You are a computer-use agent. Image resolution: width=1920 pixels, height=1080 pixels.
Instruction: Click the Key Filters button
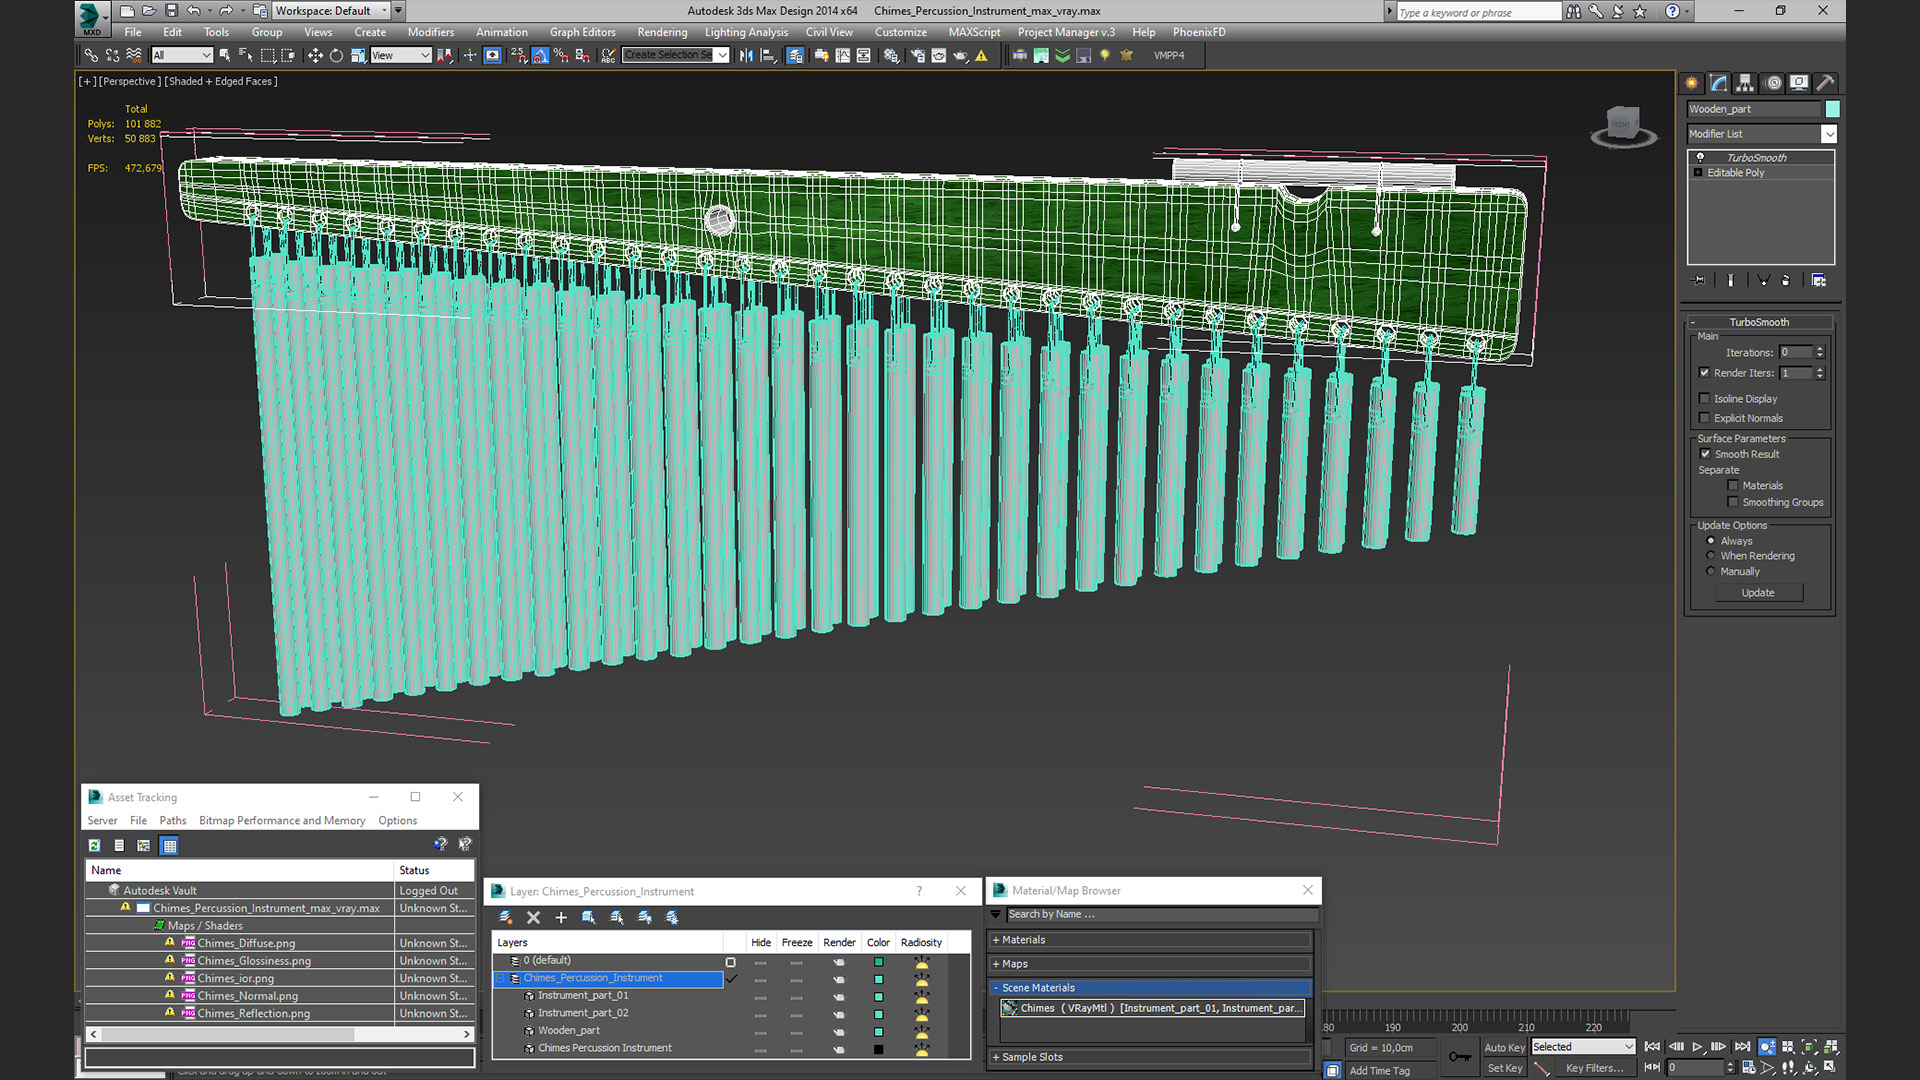coord(1595,1068)
